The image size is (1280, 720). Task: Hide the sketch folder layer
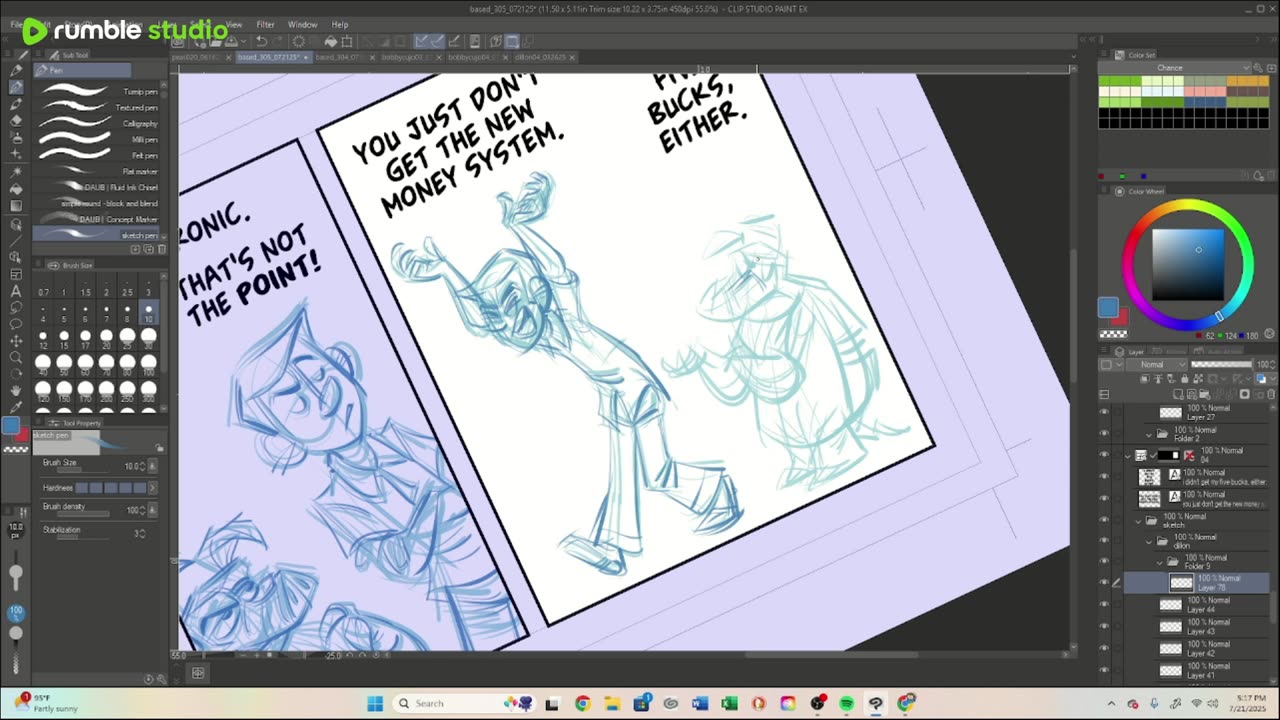(x=1104, y=520)
